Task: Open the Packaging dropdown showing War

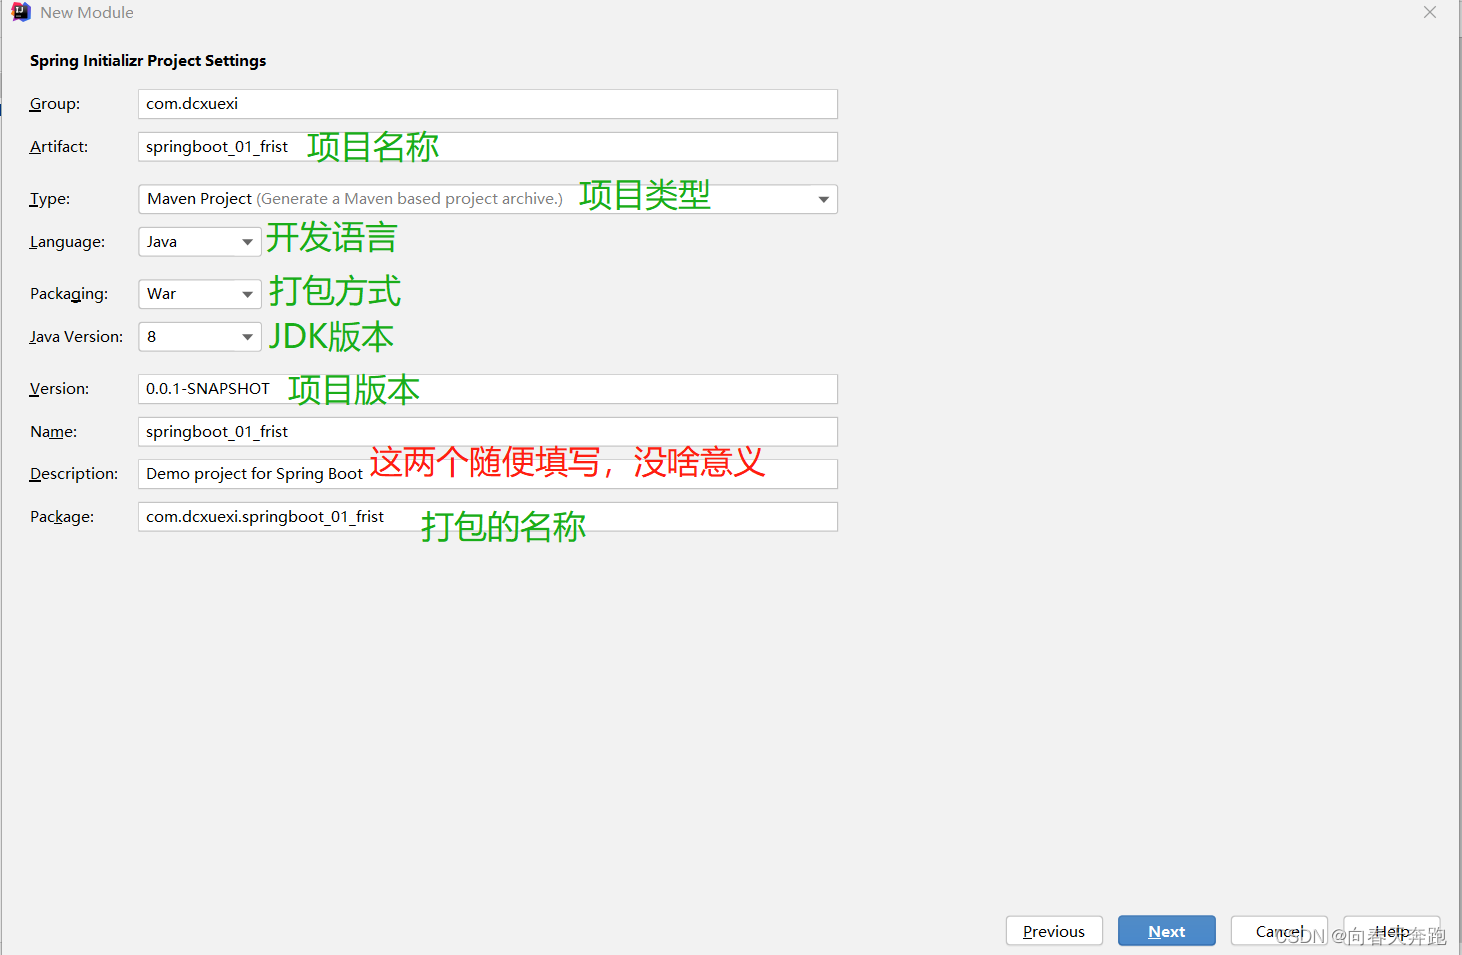Action: pyautogui.click(x=200, y=294)
